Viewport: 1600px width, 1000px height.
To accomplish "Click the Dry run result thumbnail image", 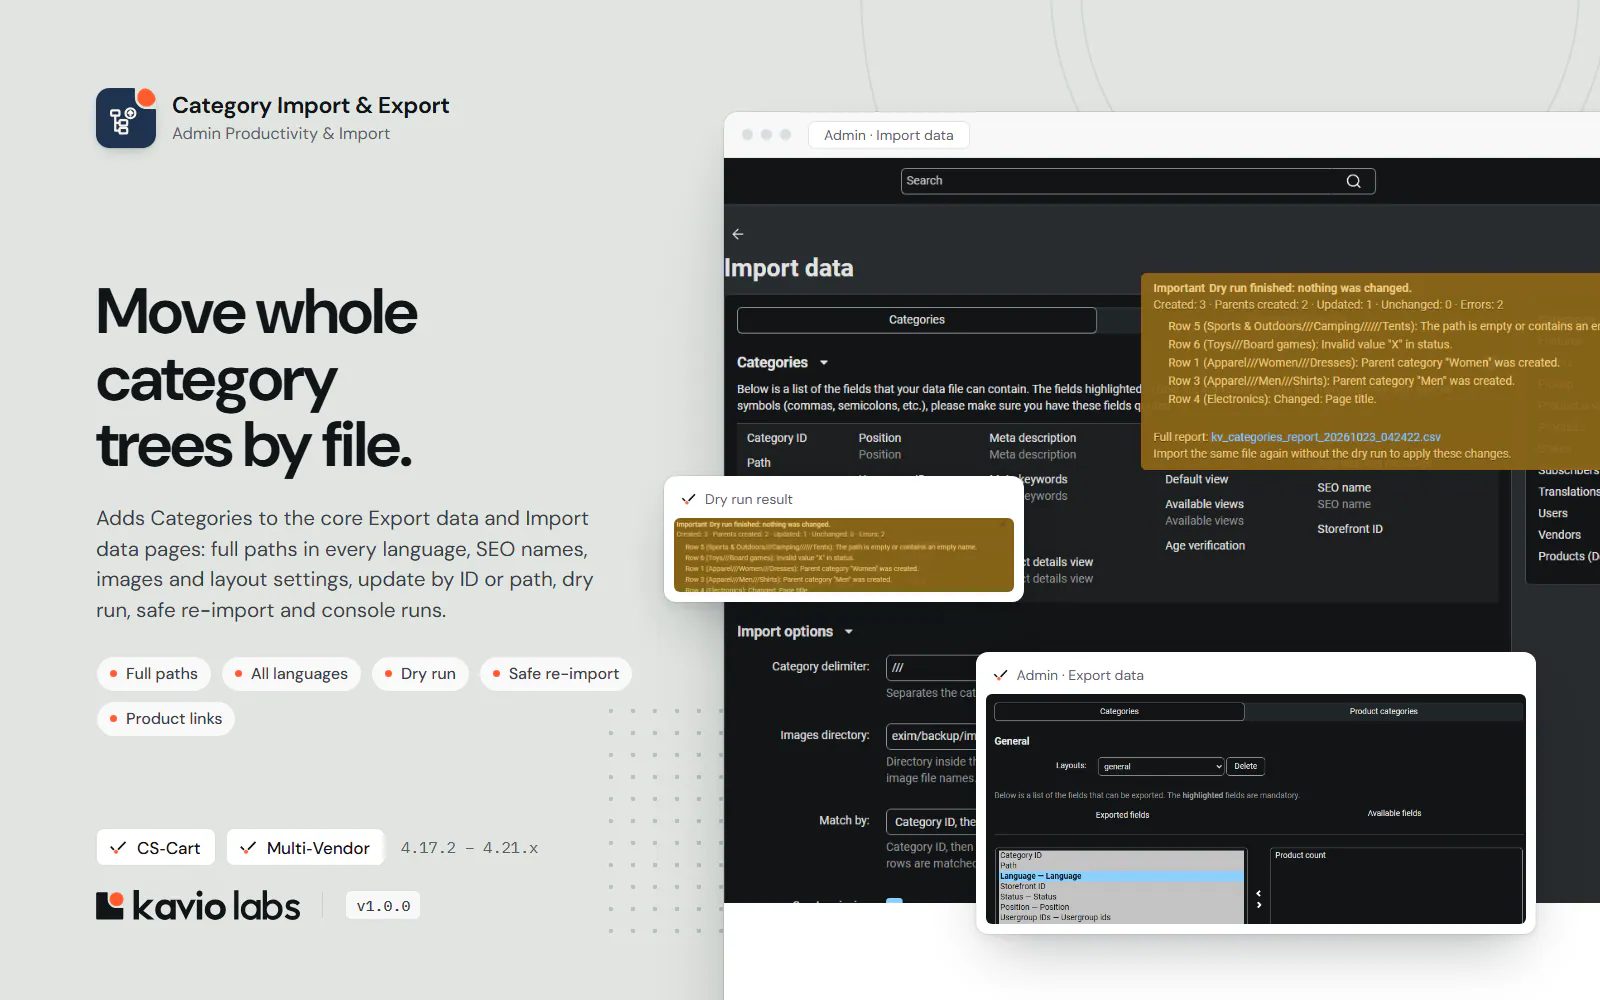I will click(844, 555).
